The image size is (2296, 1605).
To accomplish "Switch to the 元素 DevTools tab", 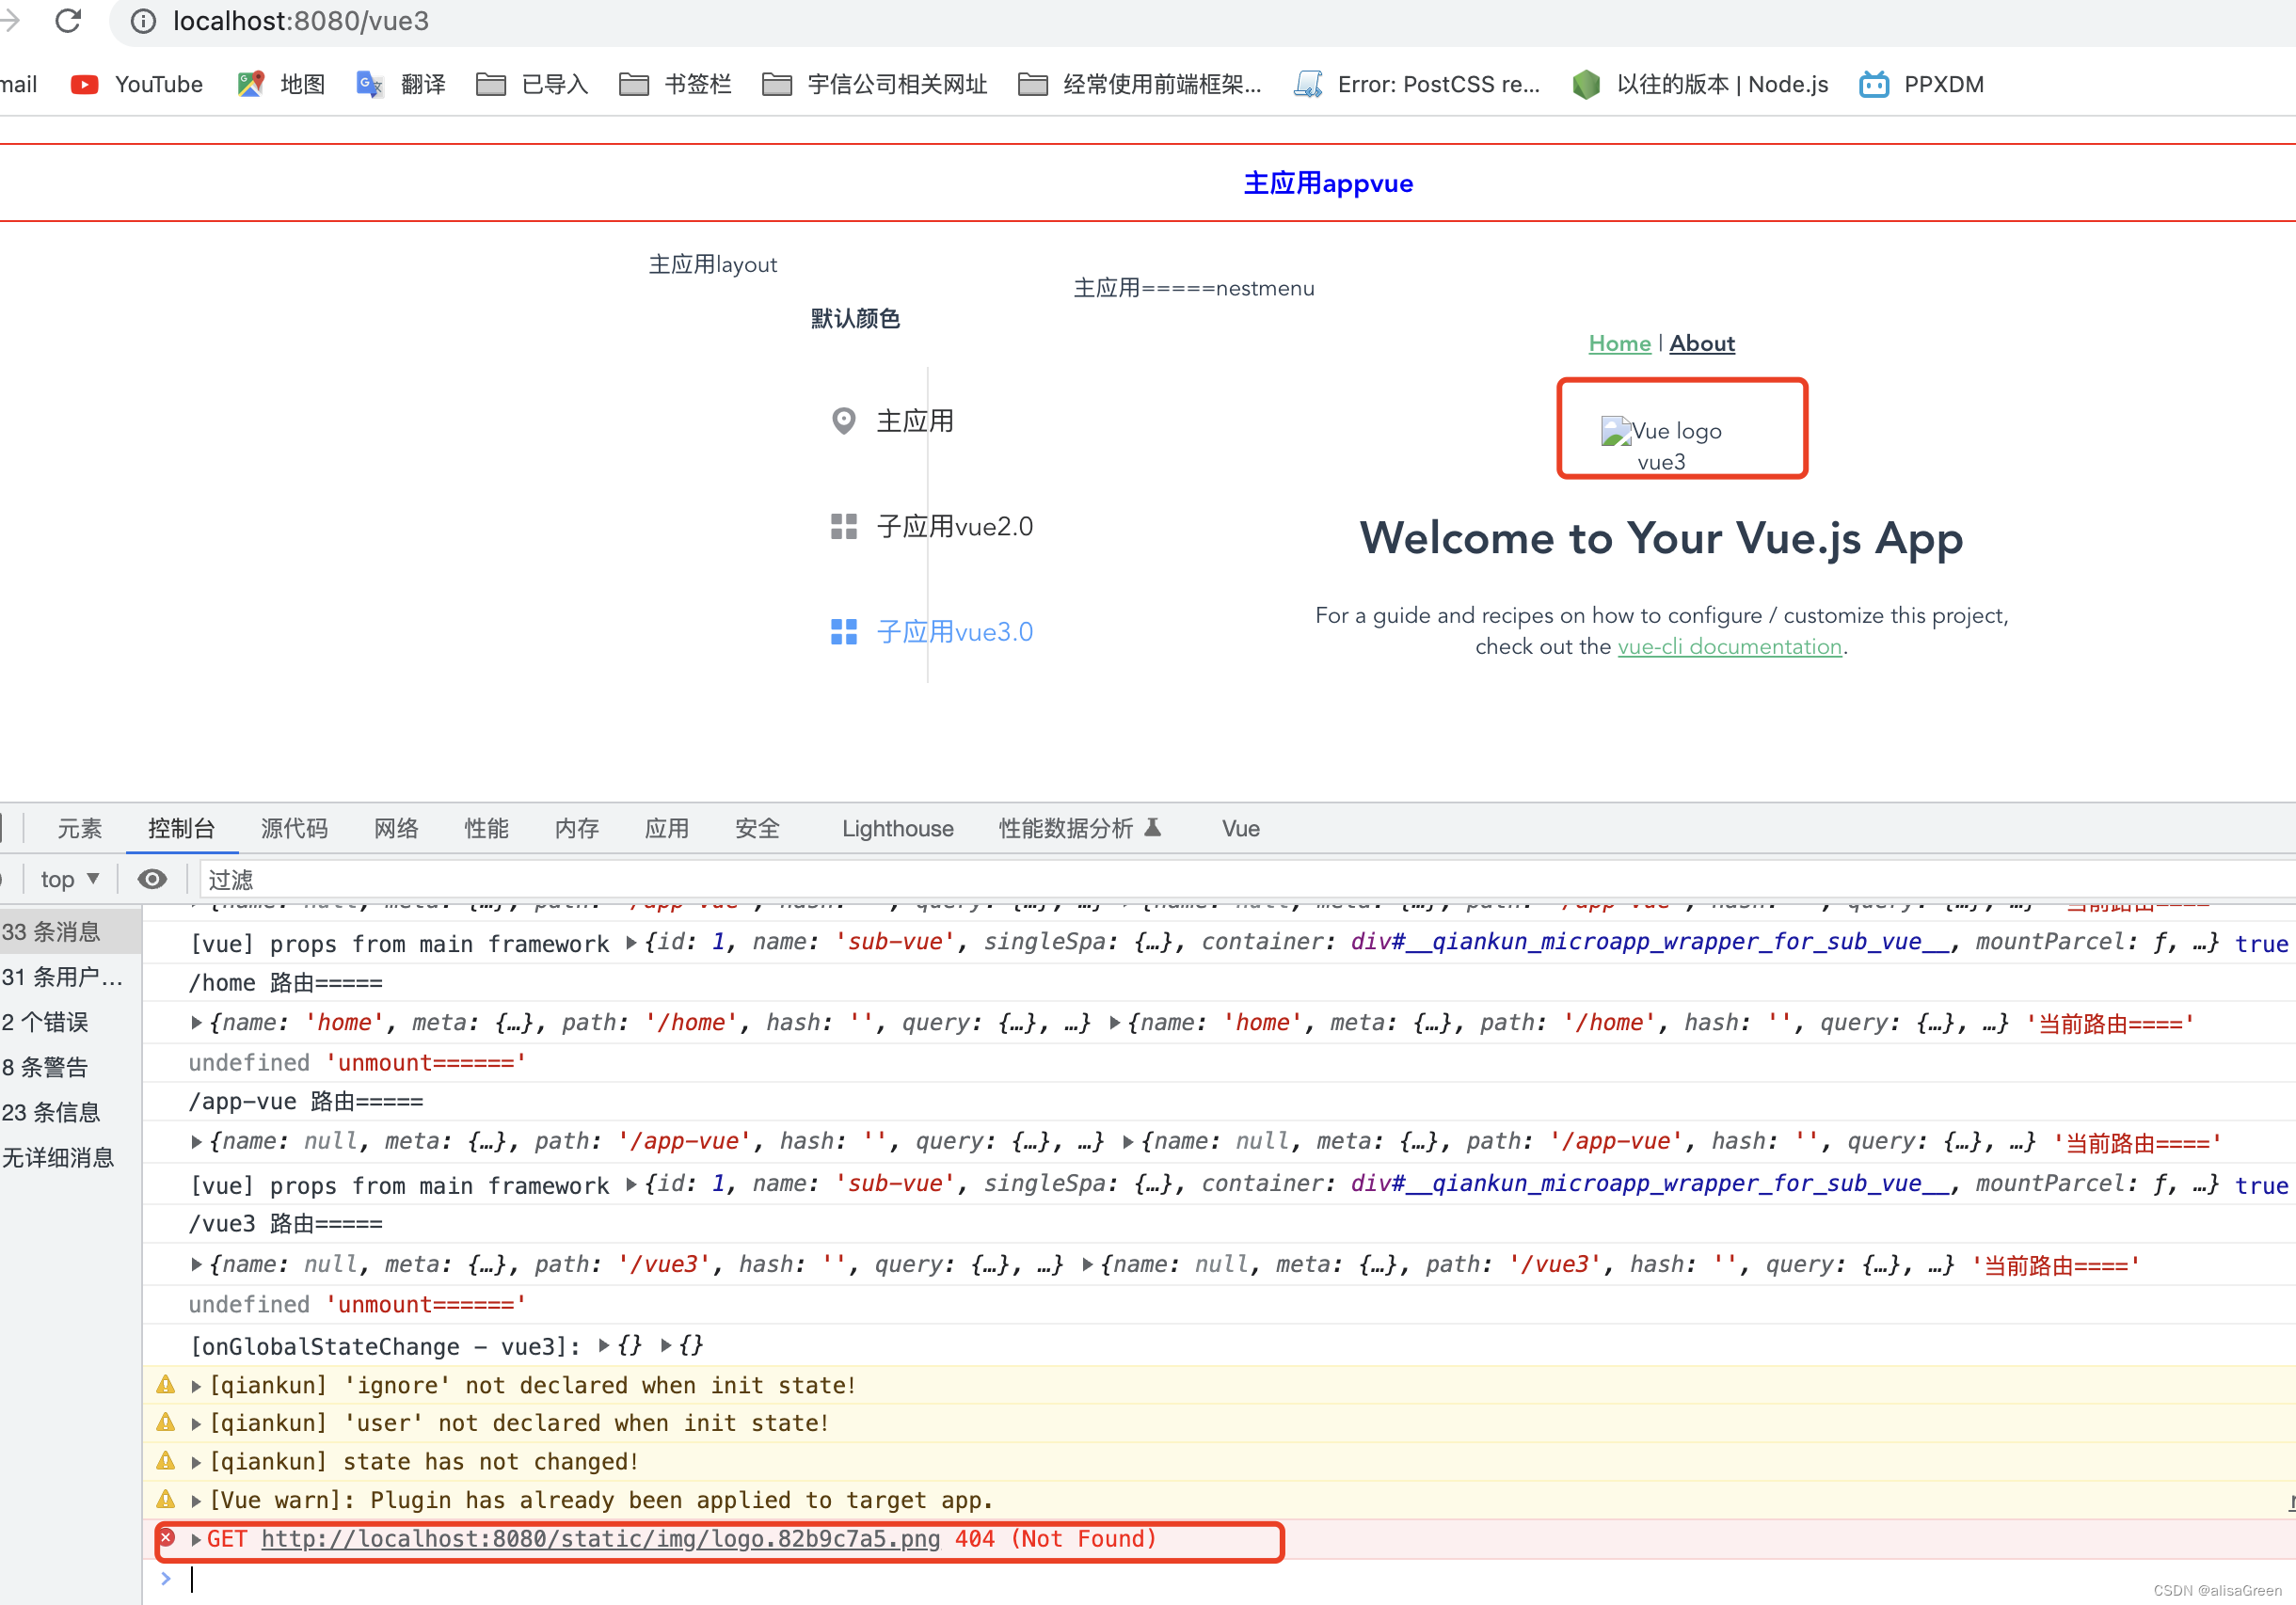I will [x=80, y=828].
